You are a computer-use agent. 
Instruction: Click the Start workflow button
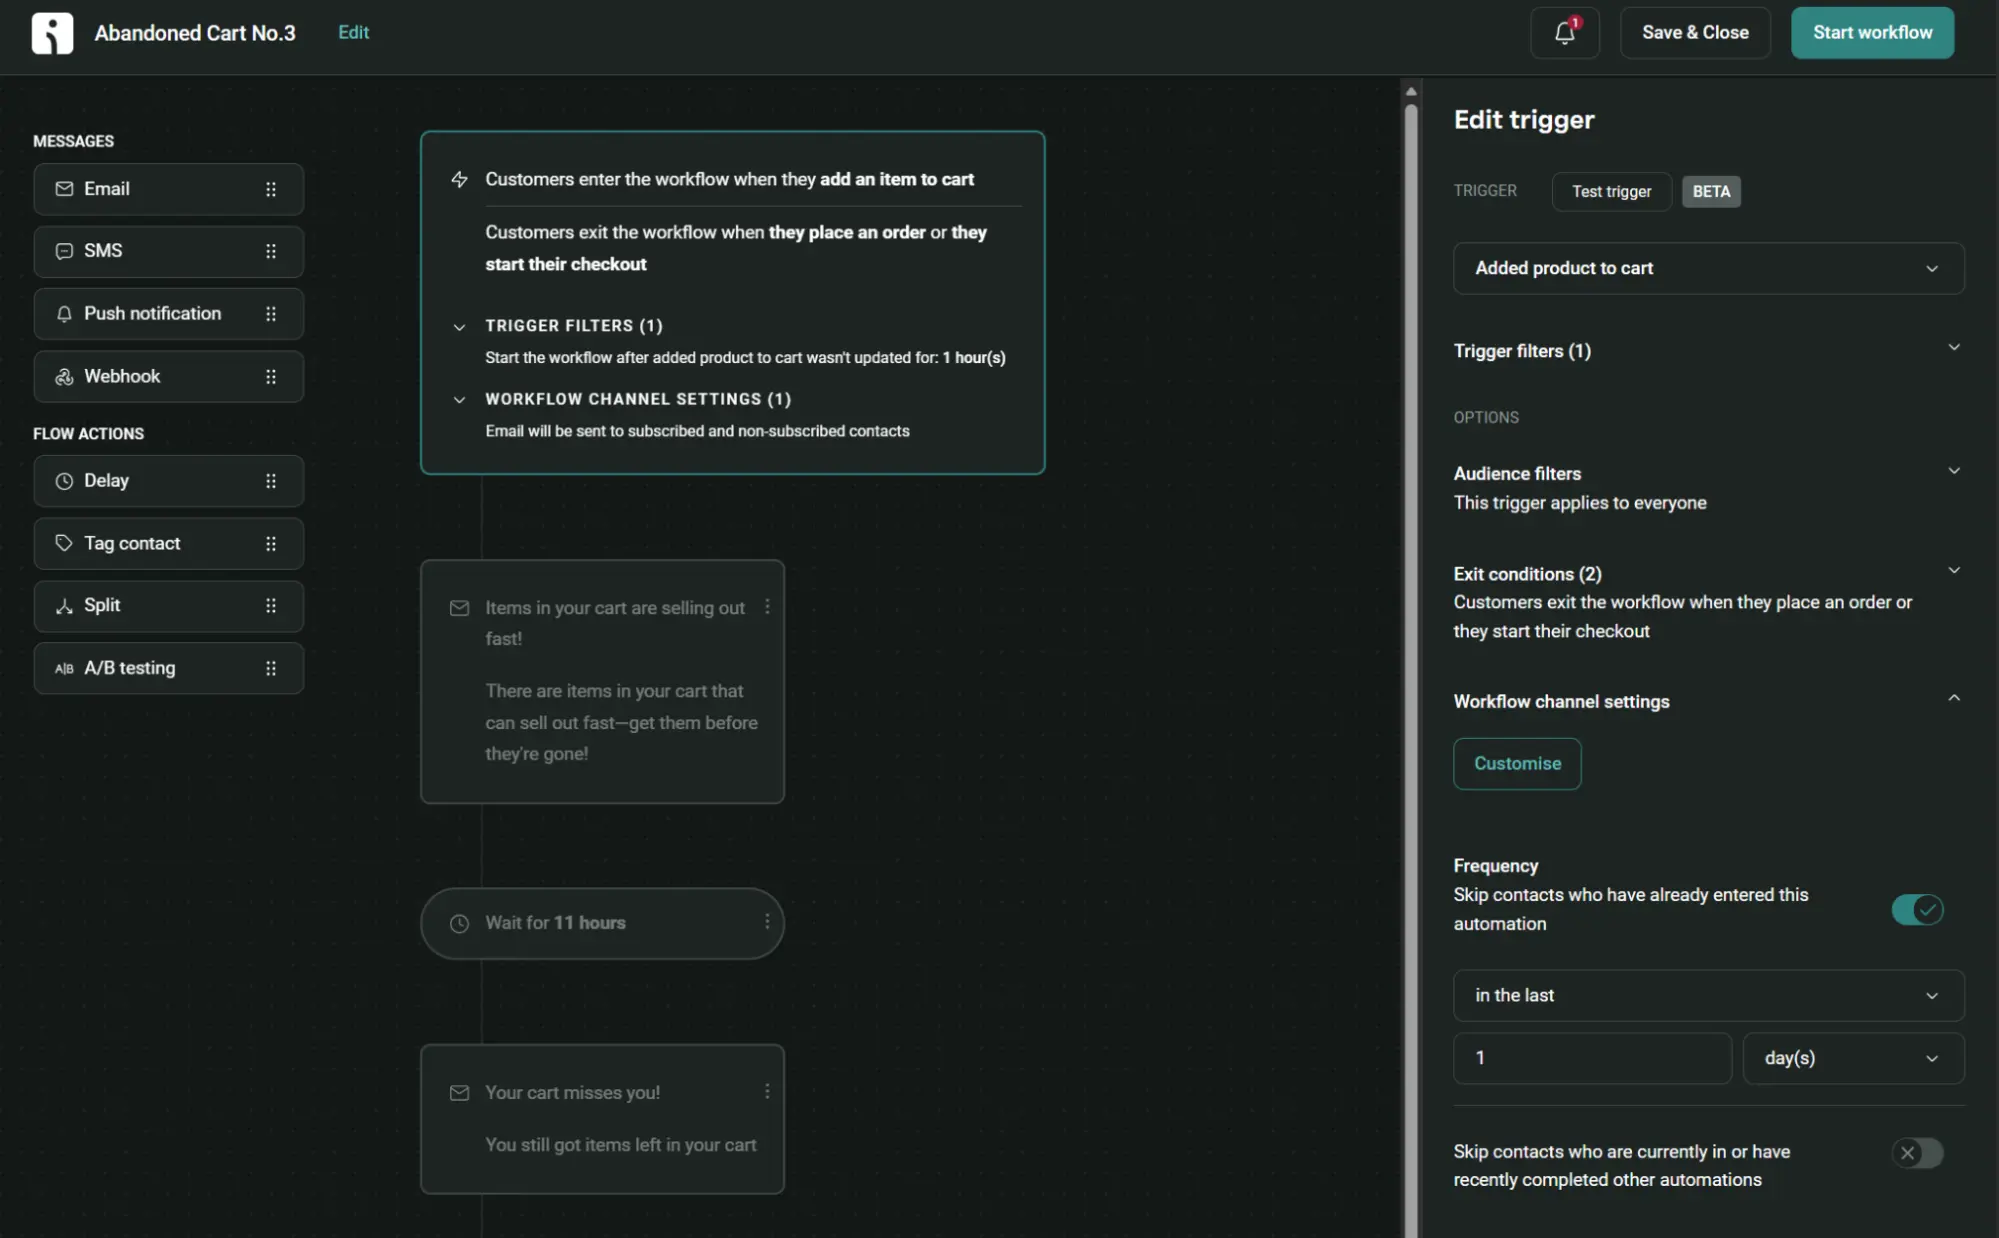1872,33
